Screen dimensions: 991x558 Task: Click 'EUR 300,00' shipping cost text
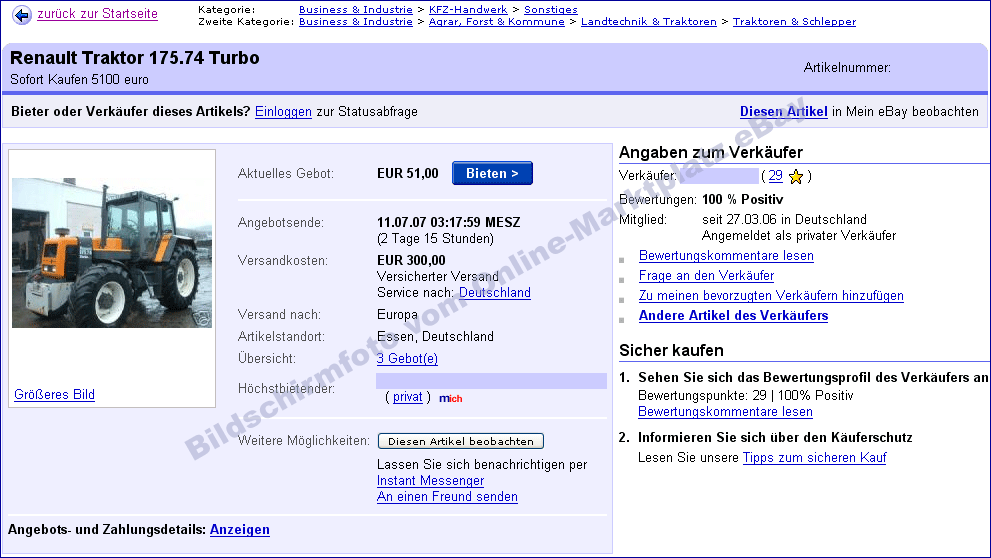[411, 260]
